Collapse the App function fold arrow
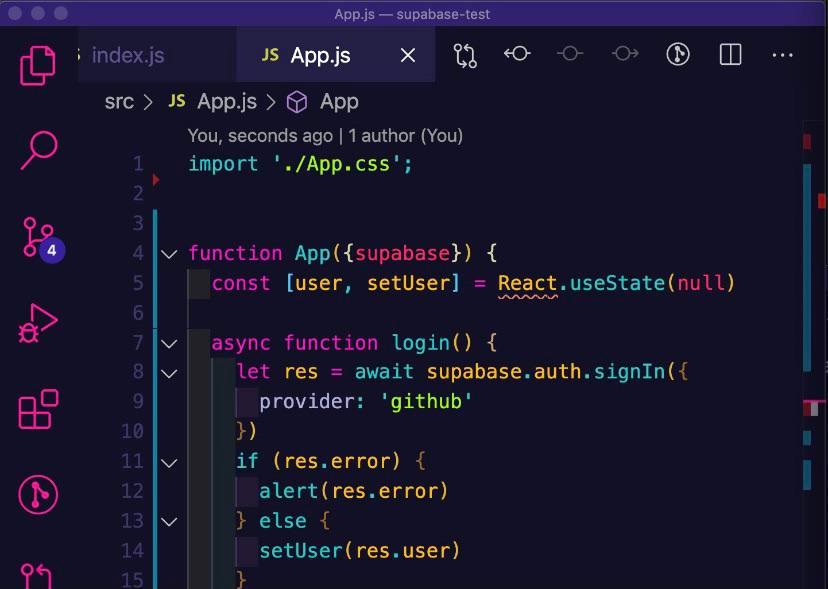 168,254
